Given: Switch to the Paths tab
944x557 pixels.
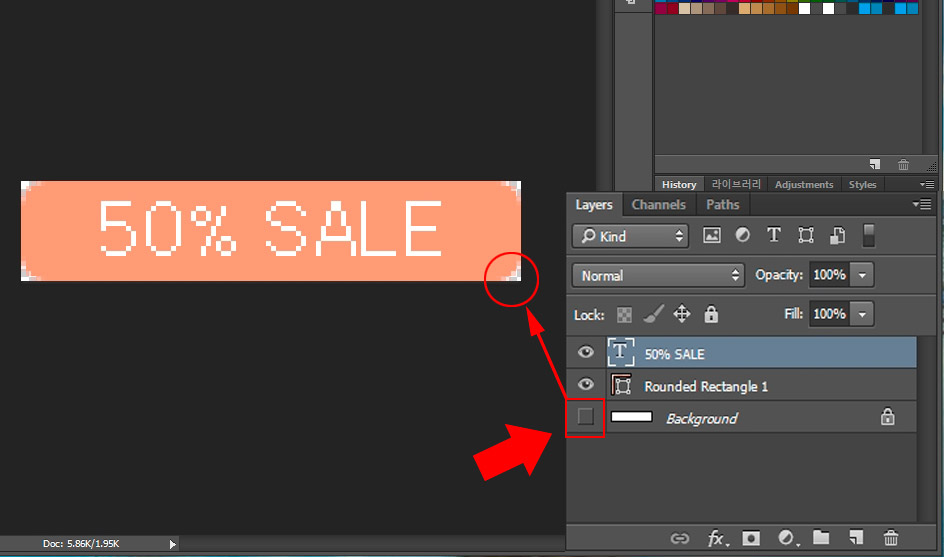Looking at the screenshot, I should tap(722, 205).
